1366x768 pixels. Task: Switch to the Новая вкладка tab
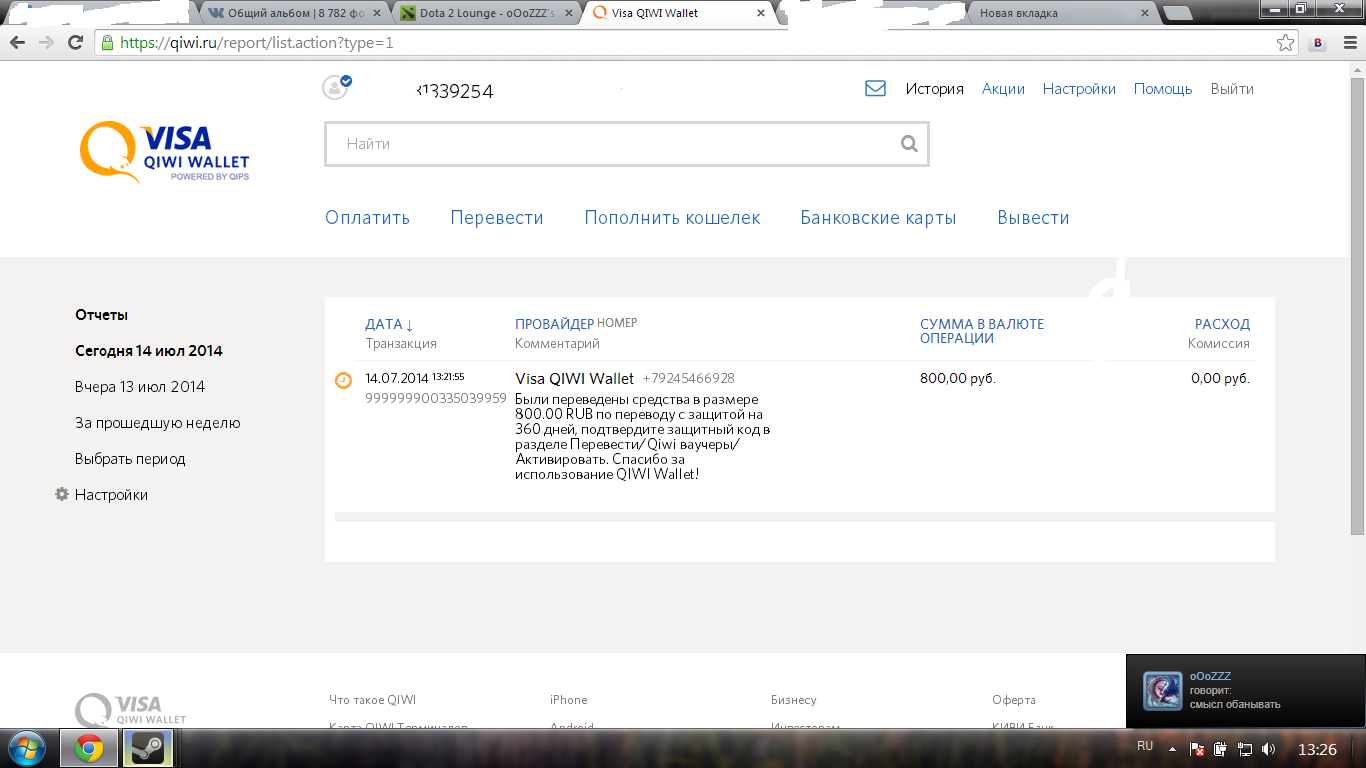(1060, 13)
